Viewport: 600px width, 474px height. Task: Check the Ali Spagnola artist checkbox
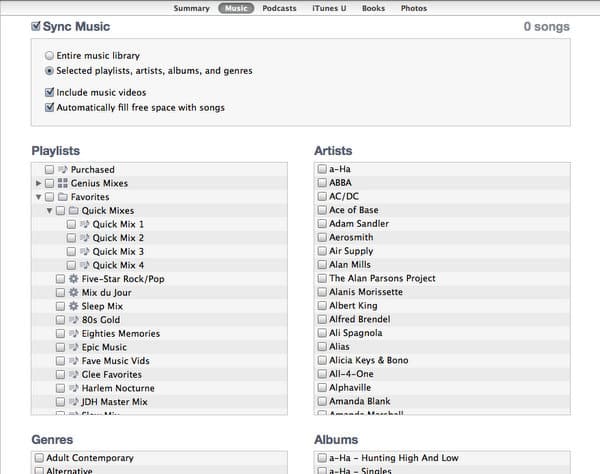(x=322, y=333)
